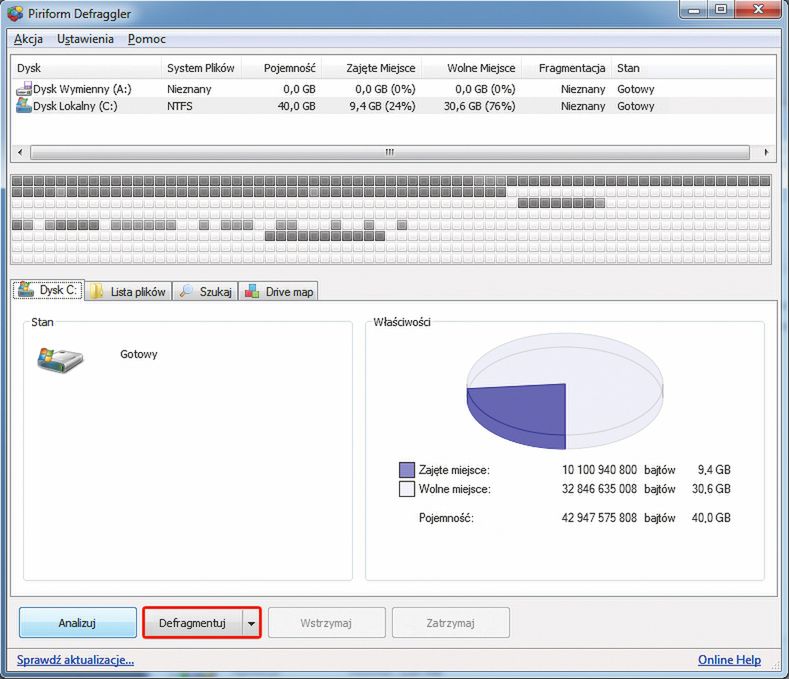Switch to the Dysk C: tab
The height and width of the screenshot is (679, 789).
tap(48, 290)
